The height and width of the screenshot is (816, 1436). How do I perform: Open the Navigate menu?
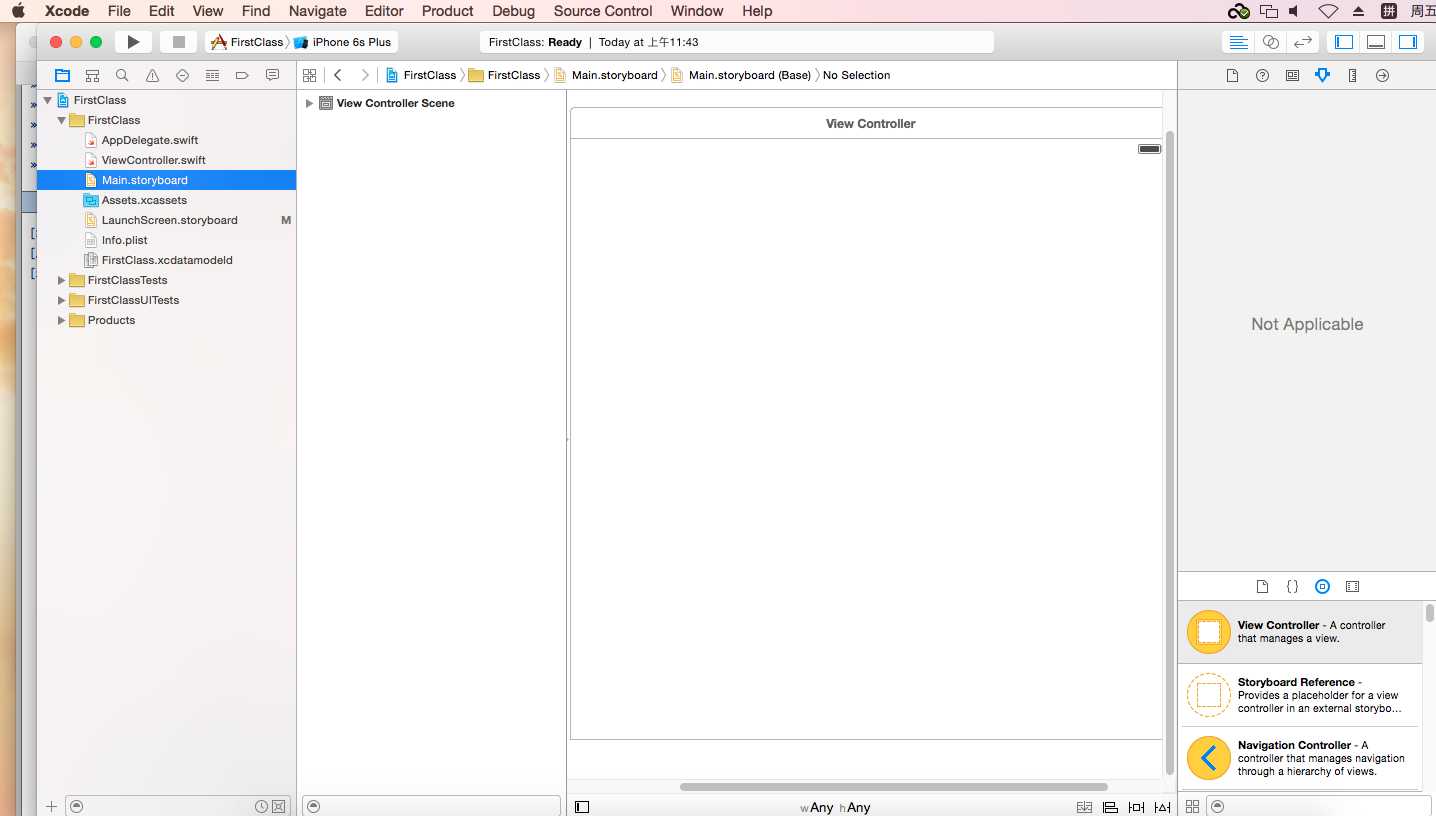pos(318,11)
